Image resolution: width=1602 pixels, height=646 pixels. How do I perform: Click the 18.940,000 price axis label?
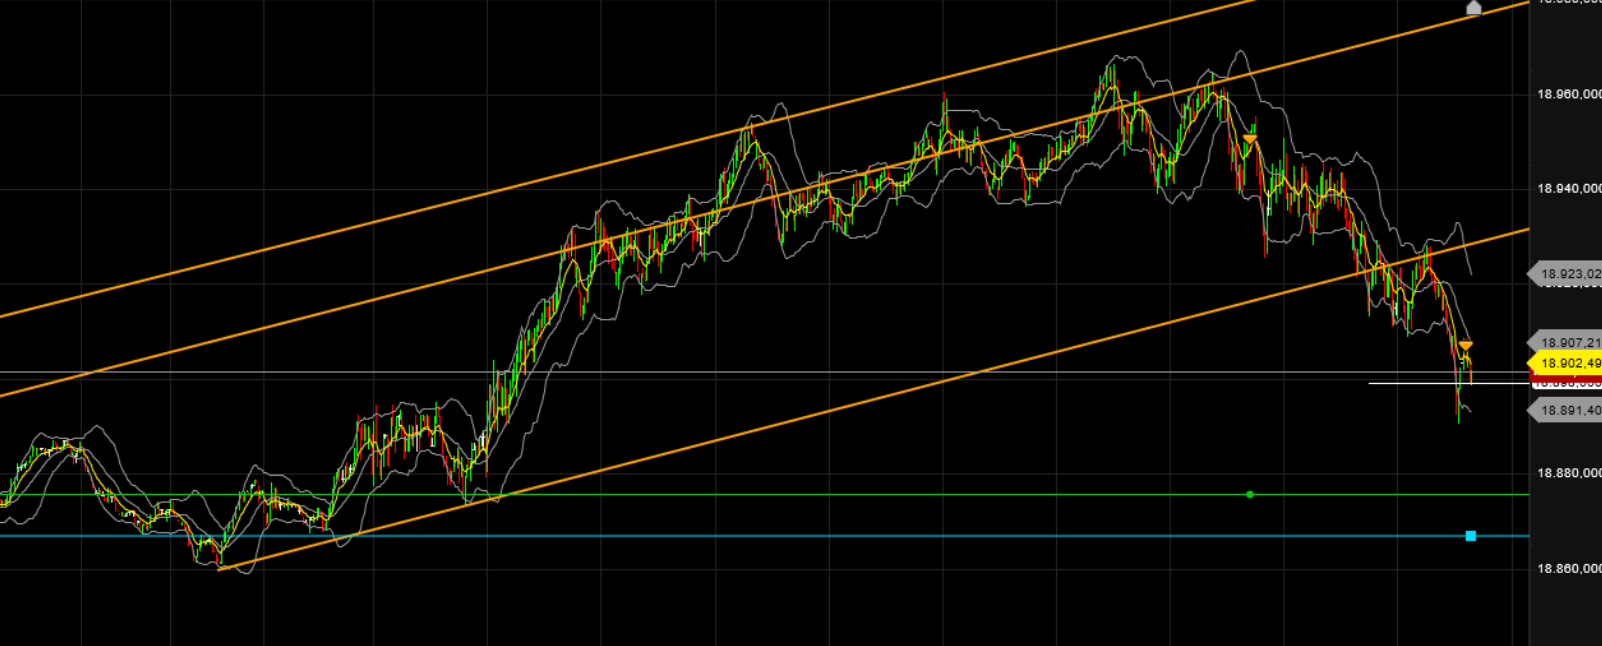[x=1569, y=188]
